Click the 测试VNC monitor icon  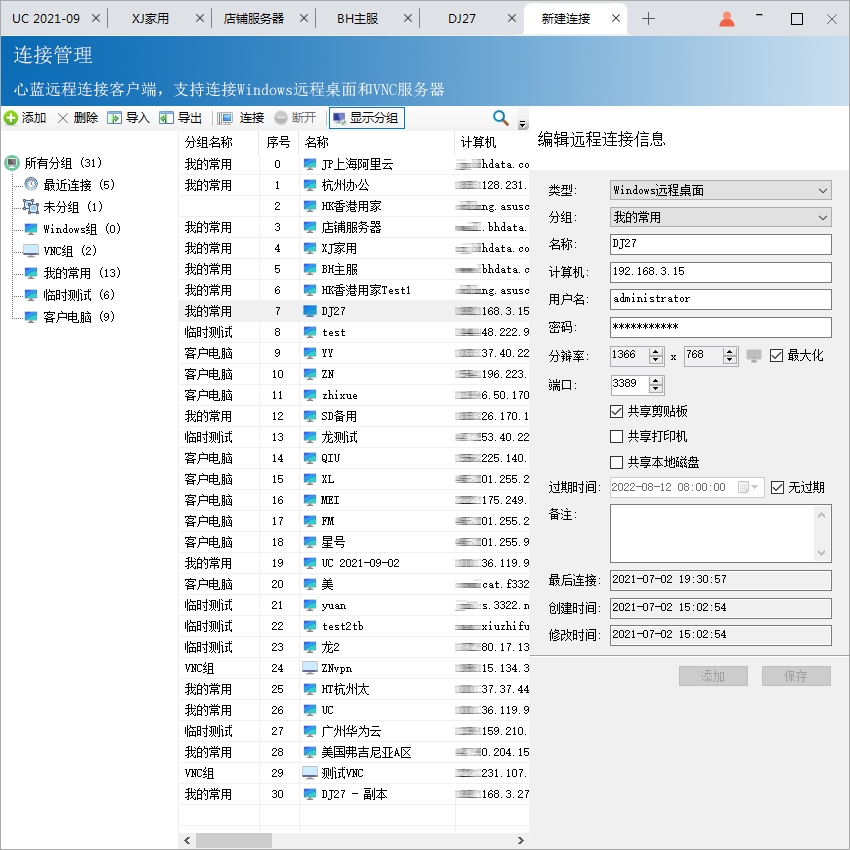[310, 773]
